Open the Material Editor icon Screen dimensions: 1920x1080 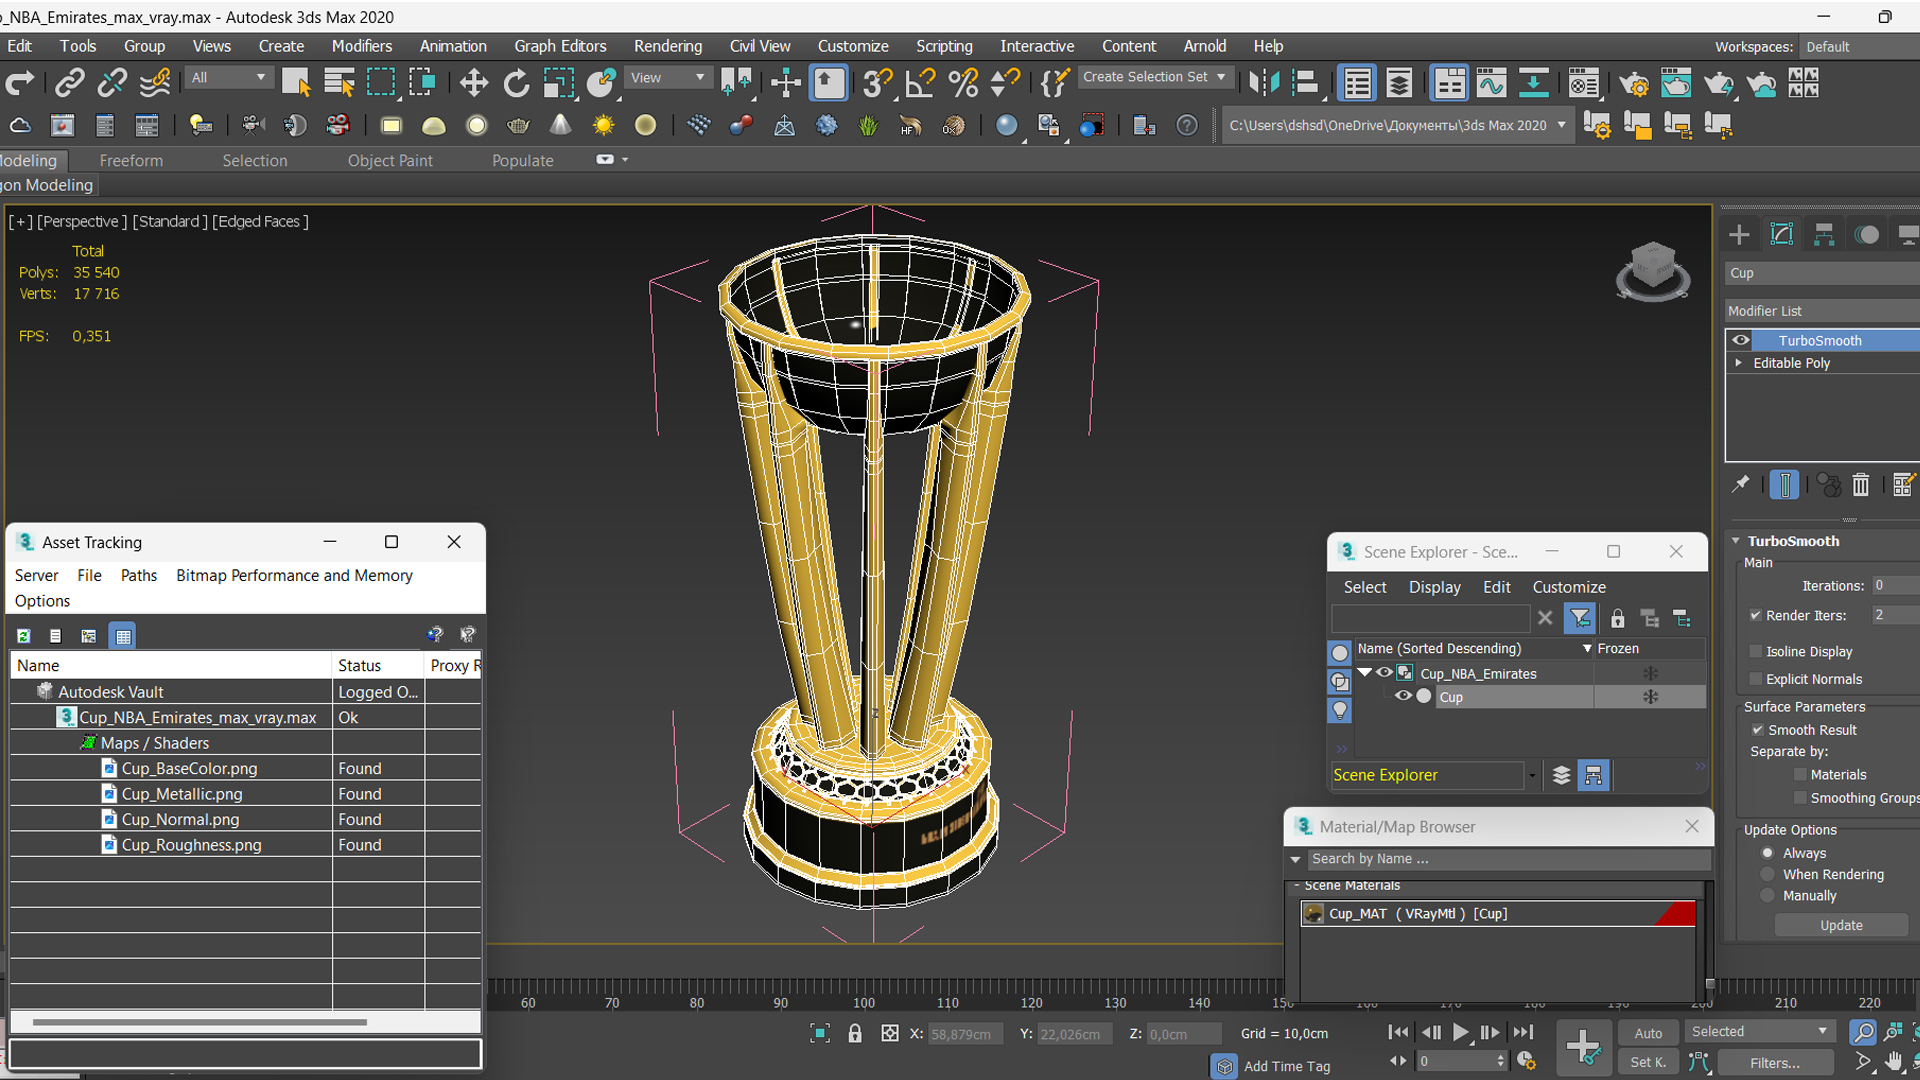(x=1583, y=84)
